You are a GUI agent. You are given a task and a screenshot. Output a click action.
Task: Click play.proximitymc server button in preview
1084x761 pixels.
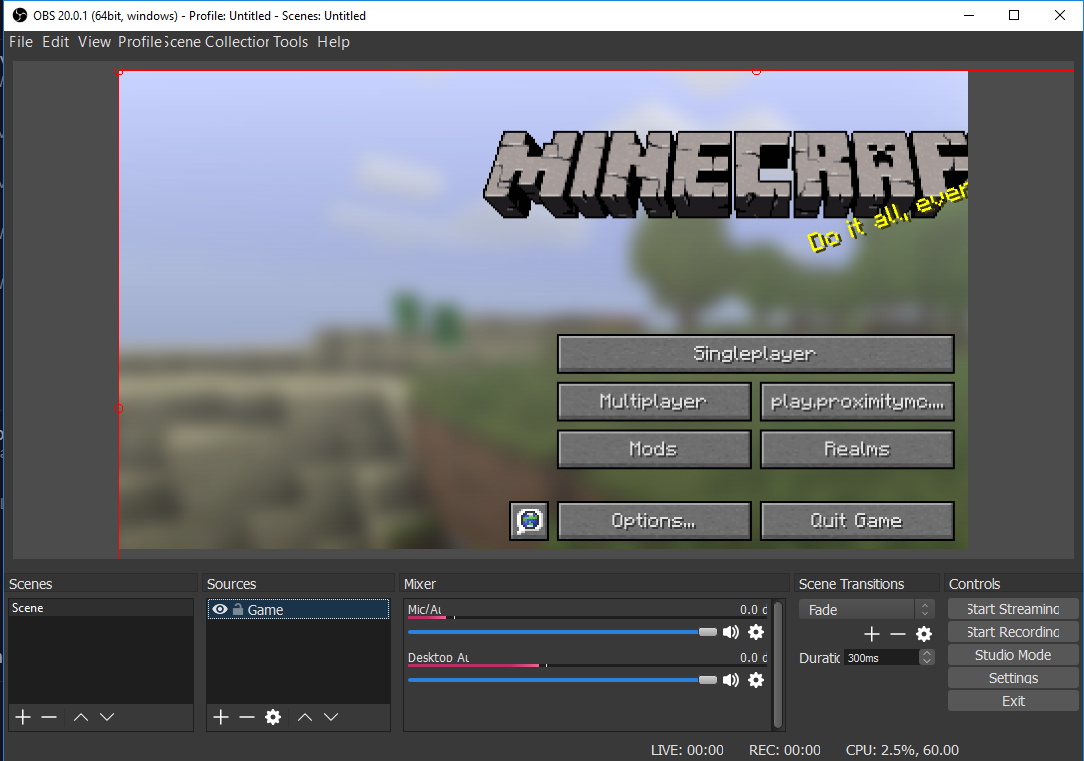click(x=857, y=402)
